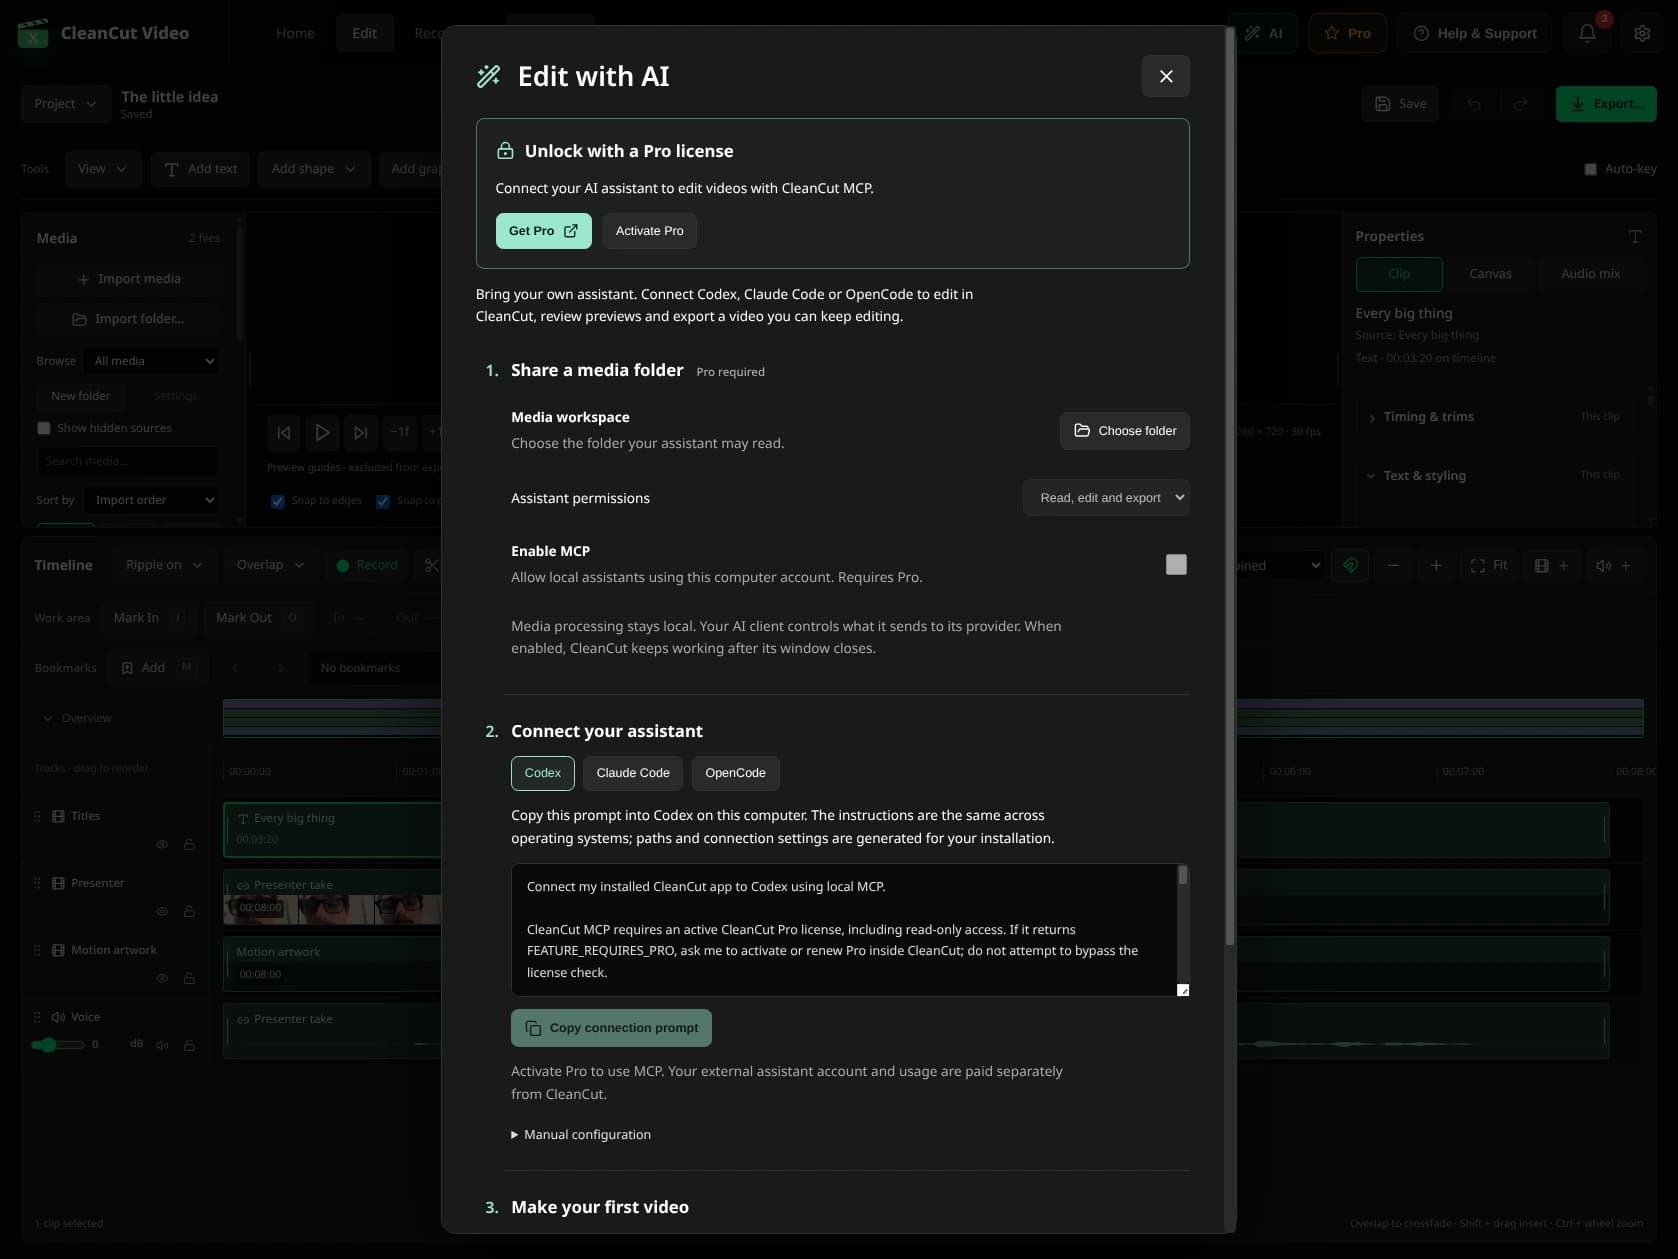The width and height of the screenshot is (1678, 1259).
Task: Click Import media button
Action: tap(129, 279)
